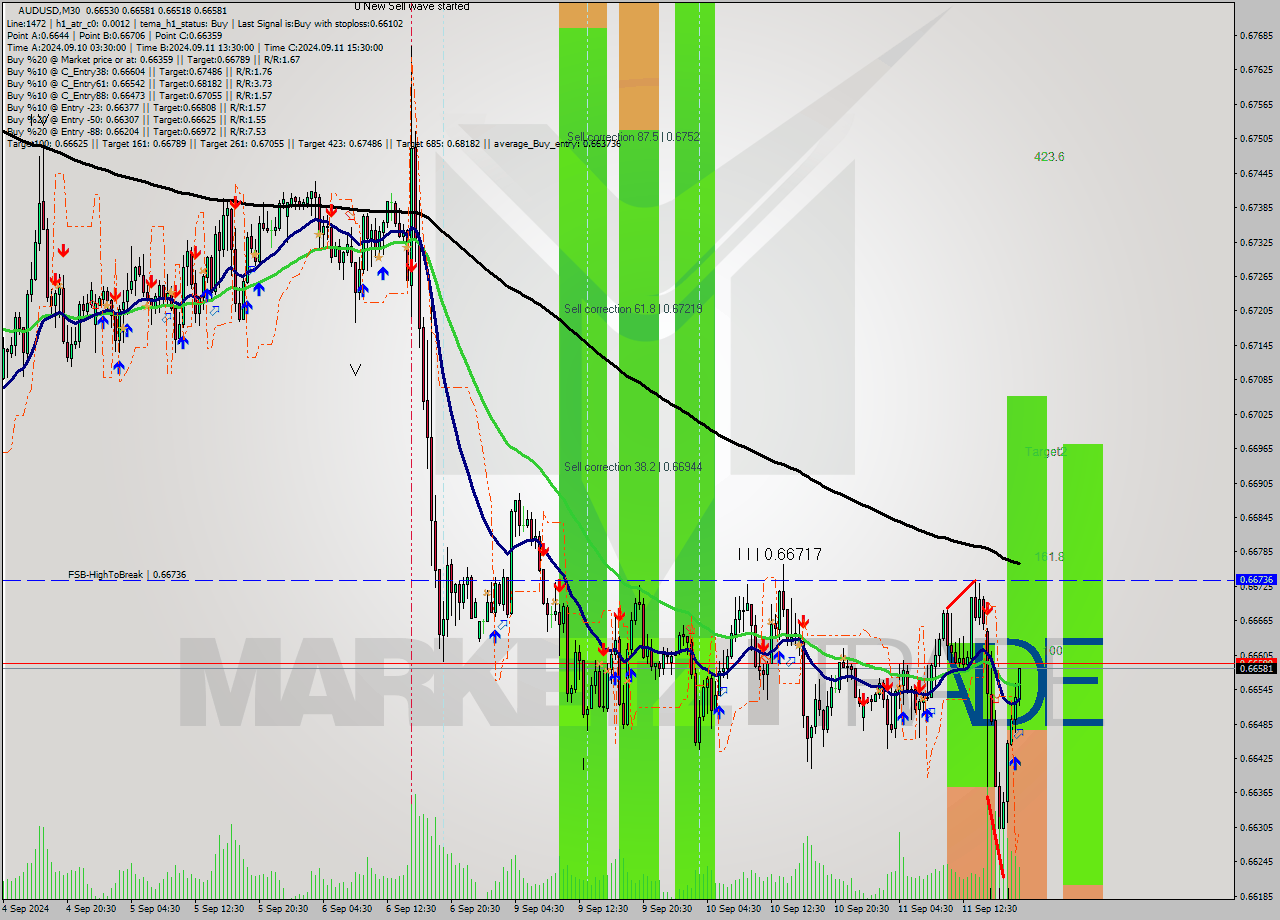Click 'average_Buy_entry' value in targets line
1280x920 pixels.
(x=556, y=144)
